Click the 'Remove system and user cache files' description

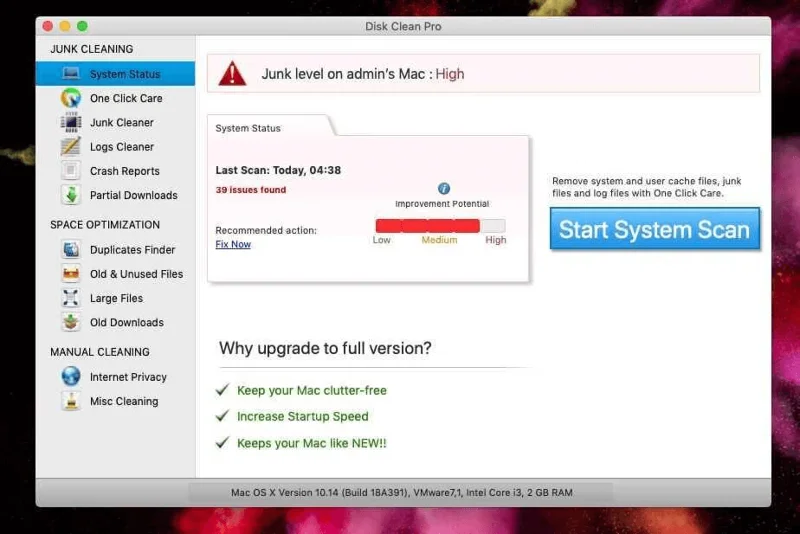click(646, 187)
